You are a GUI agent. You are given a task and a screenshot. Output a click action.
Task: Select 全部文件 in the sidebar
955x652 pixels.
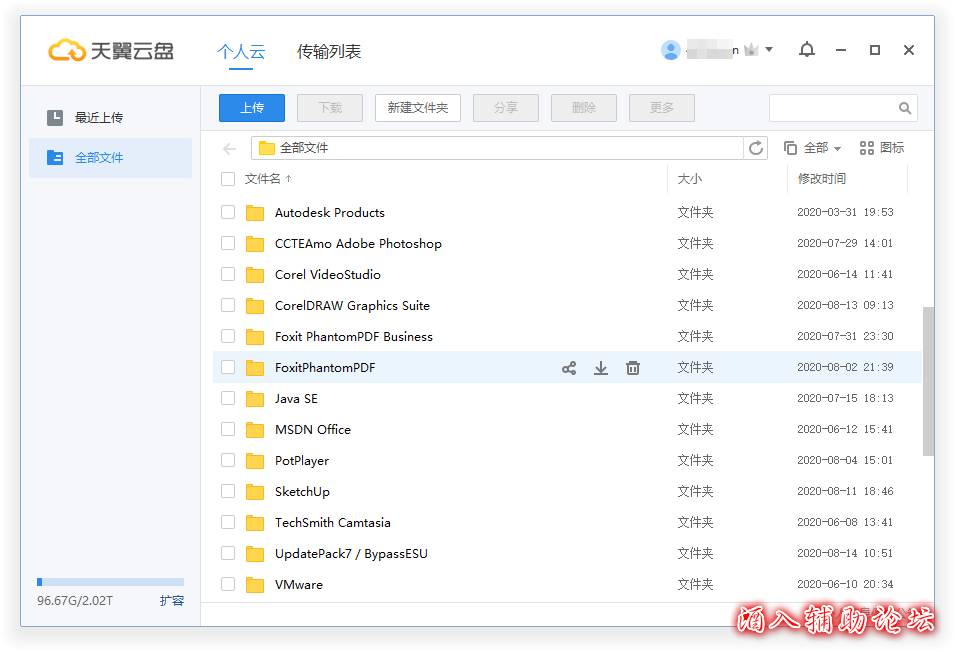110,158
